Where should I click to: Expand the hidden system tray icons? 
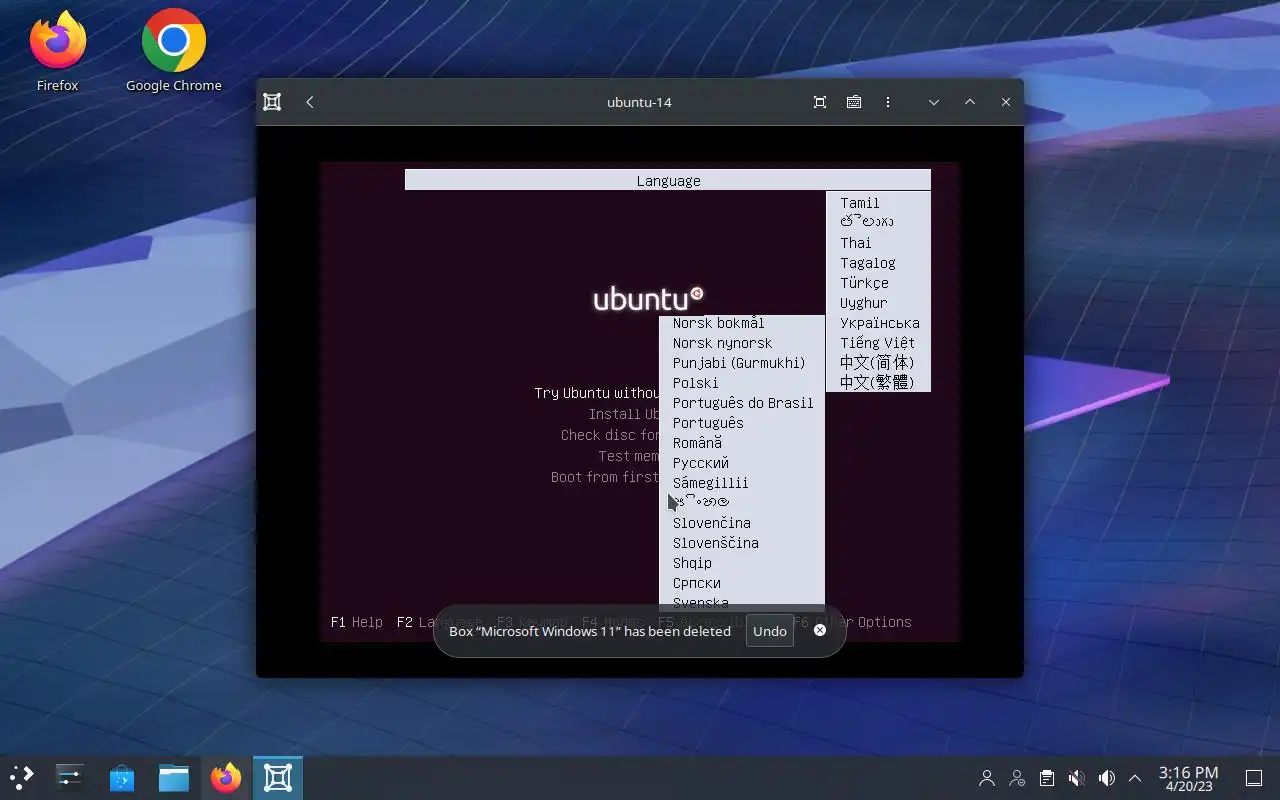[1135, 778]
